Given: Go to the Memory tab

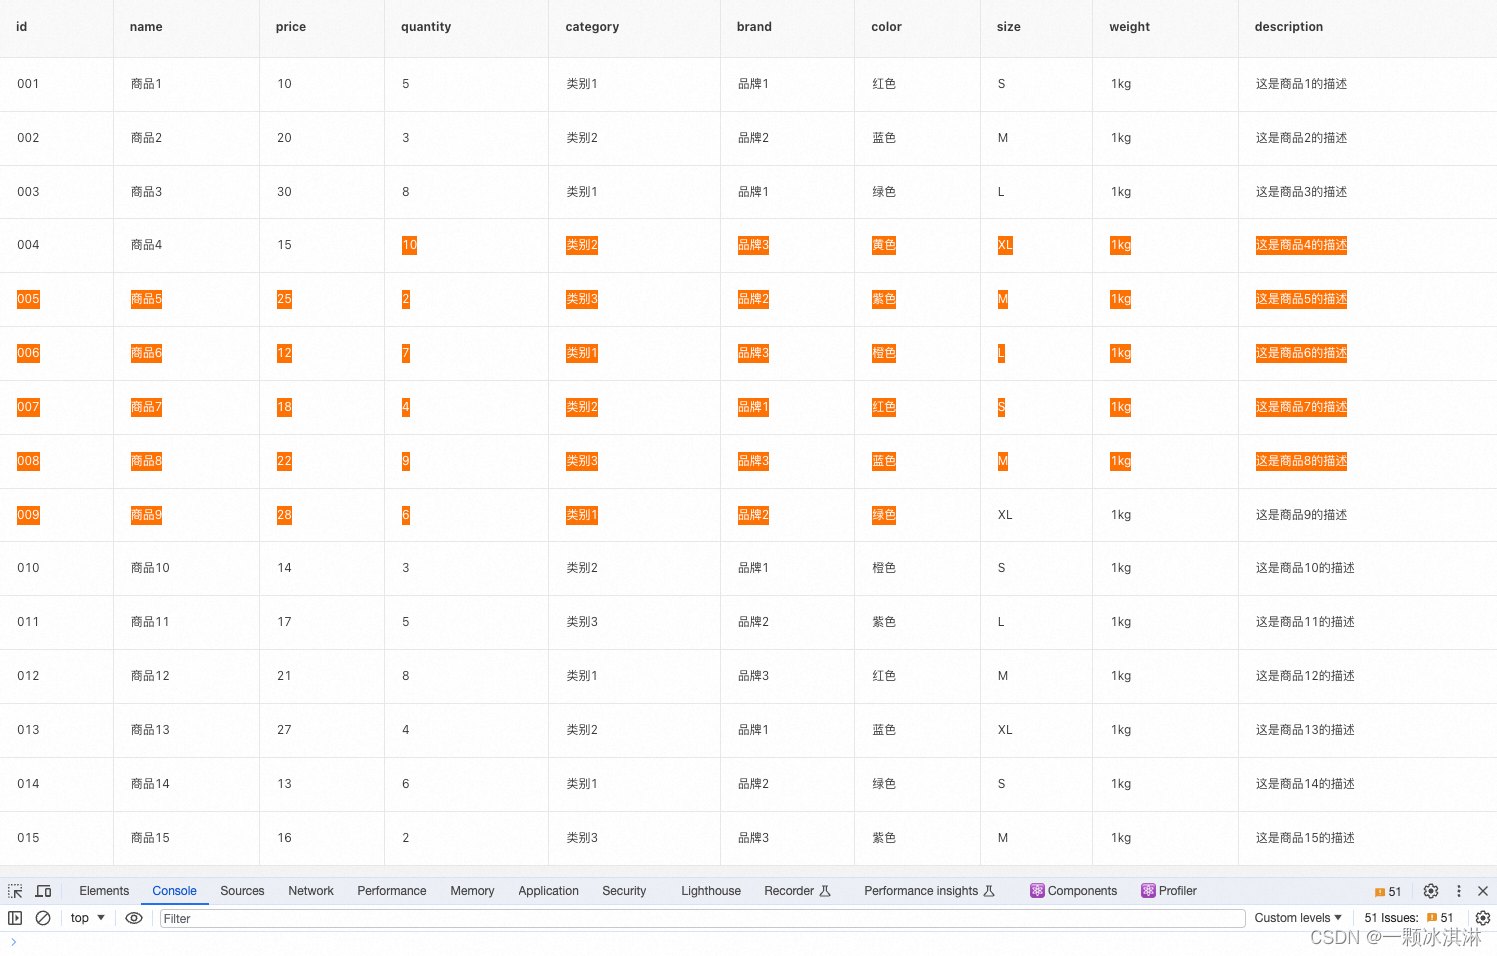Looking at the screenshot, I should (x=472, y=891).
